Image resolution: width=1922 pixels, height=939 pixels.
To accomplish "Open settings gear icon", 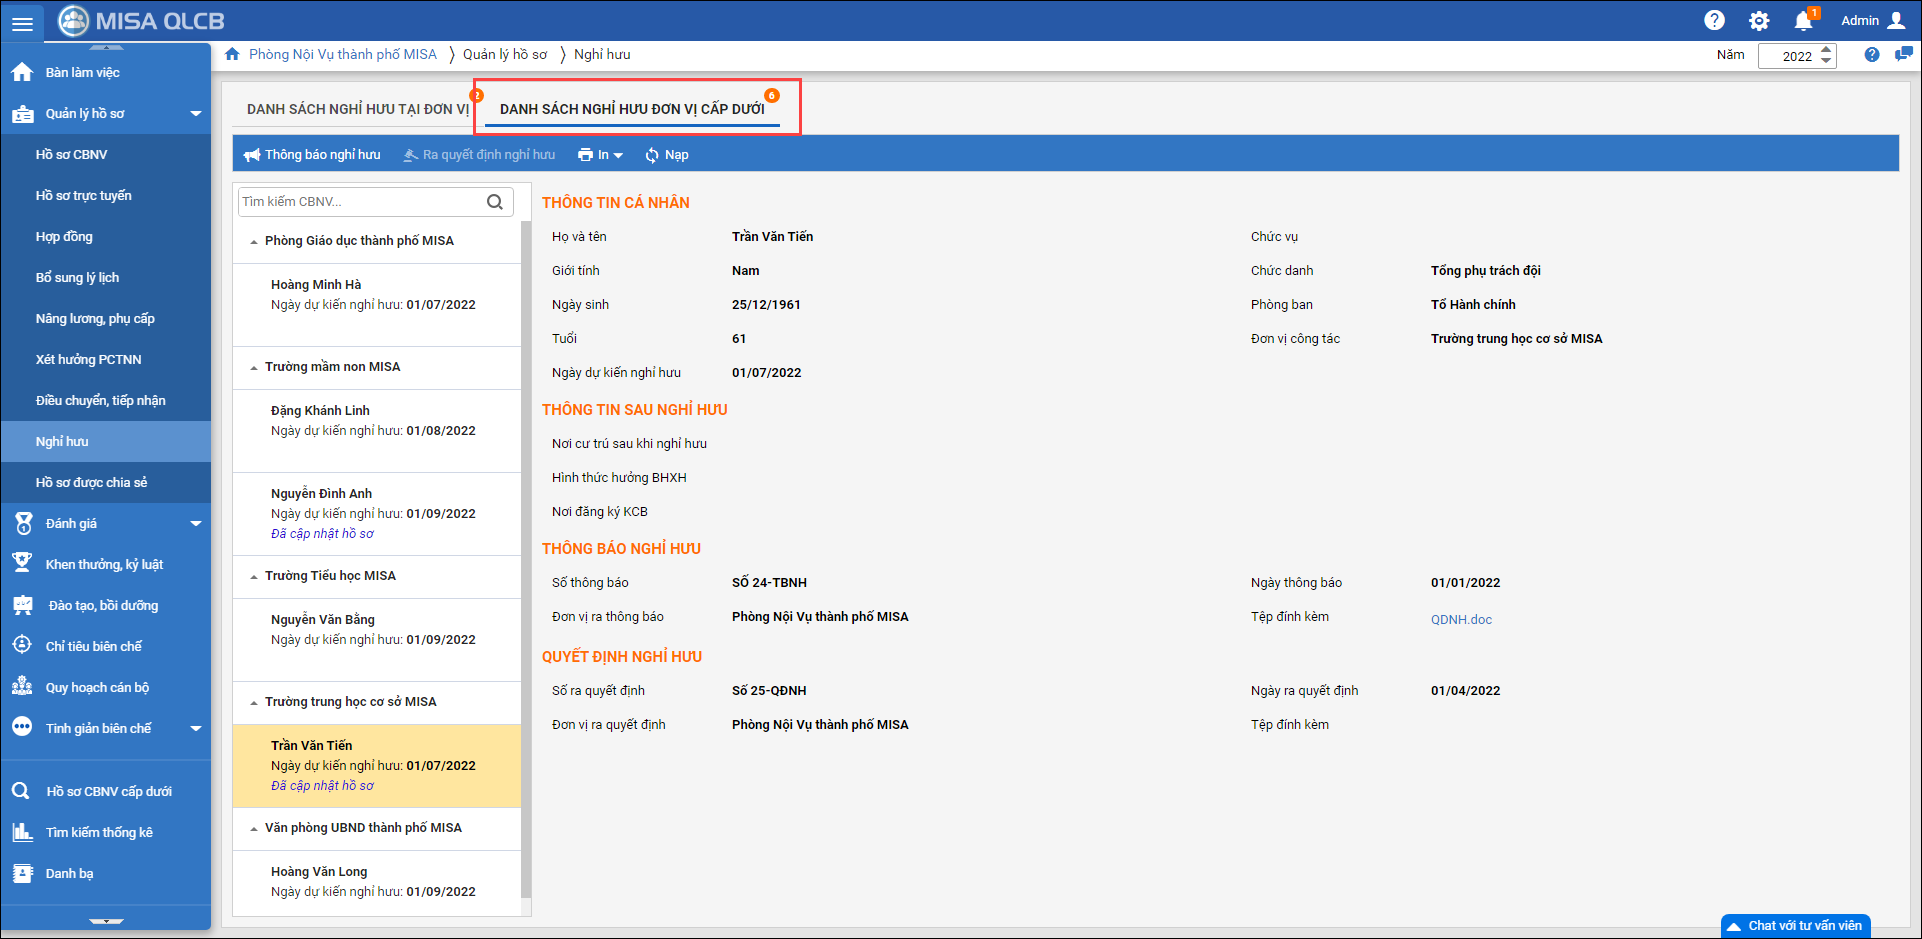I will pyautogui.click(x=1759, y=21).
